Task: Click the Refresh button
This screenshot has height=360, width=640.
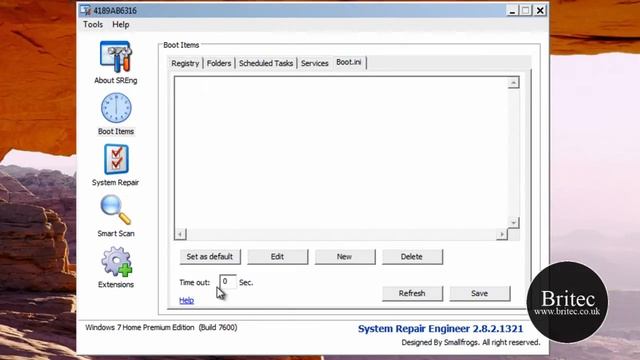Action: coord(412,293)
